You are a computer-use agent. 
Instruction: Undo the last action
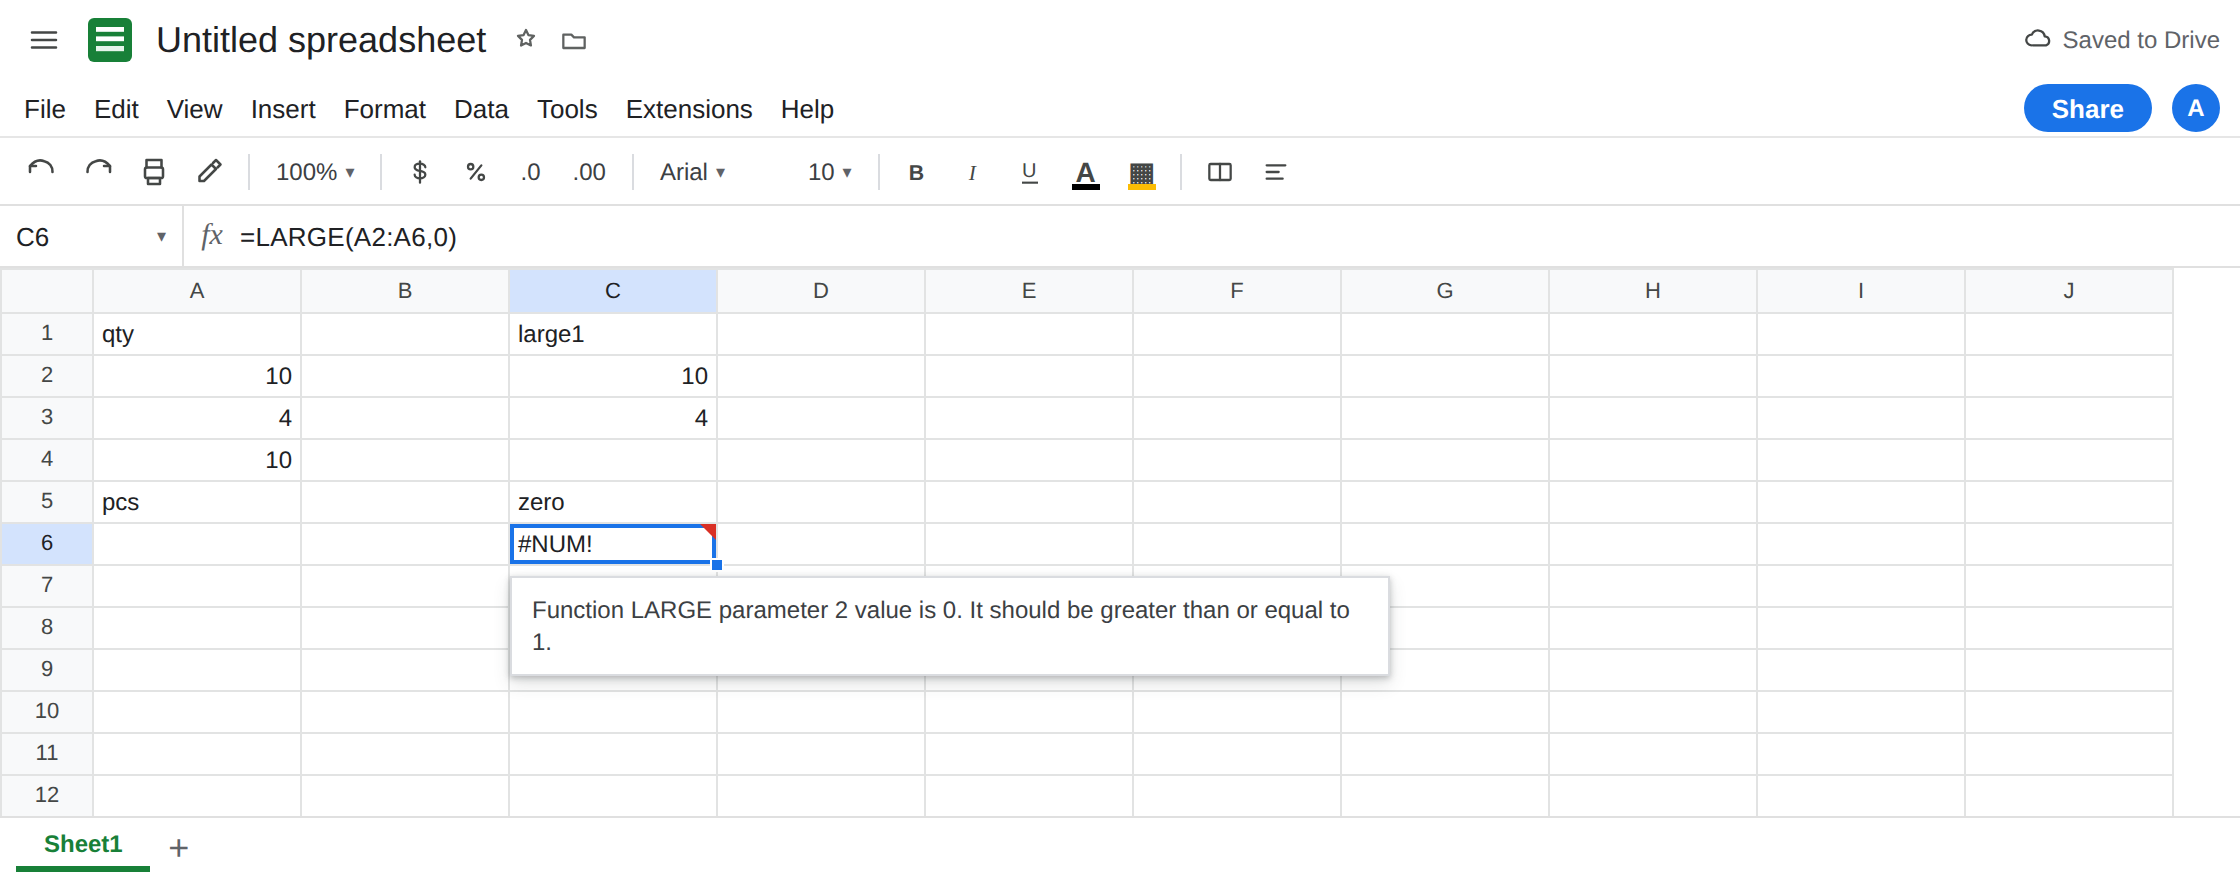(x=41, y=172)
